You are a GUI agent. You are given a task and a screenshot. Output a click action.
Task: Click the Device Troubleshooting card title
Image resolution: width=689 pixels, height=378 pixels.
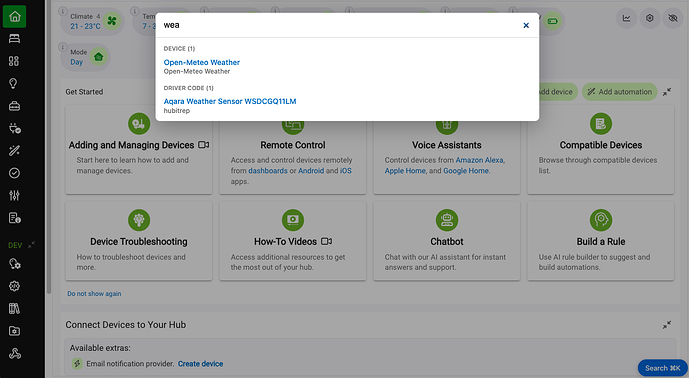pyautogui.click(x=139, y=242)
